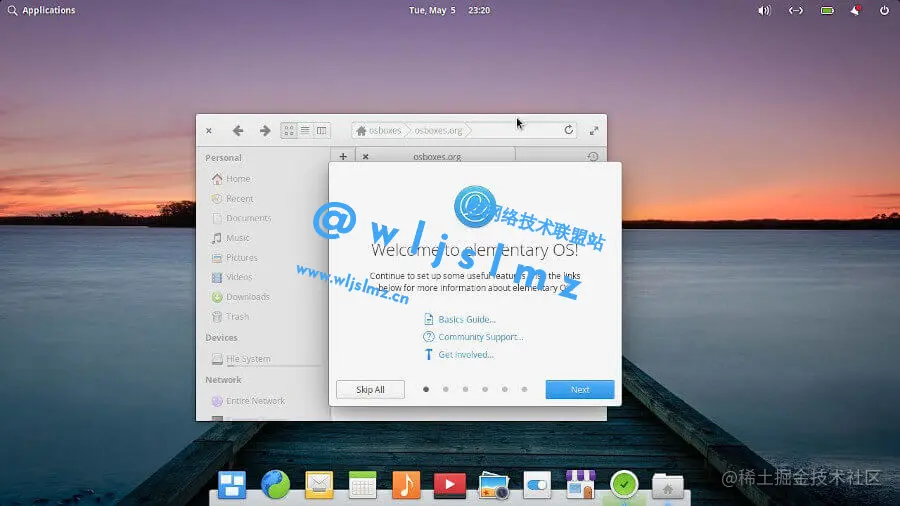Select the sixth welcome page dot

coord(524,390)
